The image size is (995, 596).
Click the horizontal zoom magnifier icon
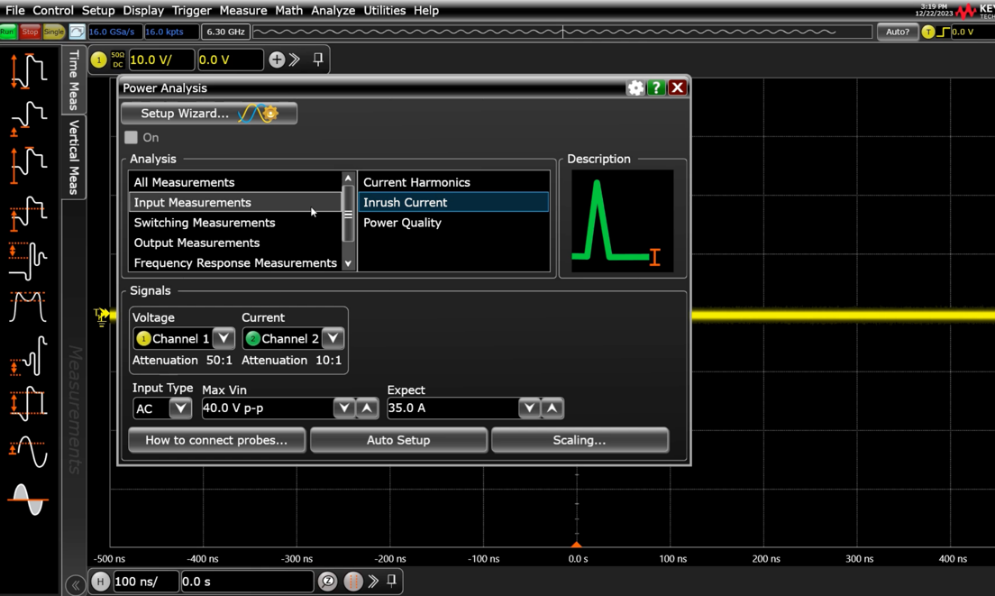327,581
